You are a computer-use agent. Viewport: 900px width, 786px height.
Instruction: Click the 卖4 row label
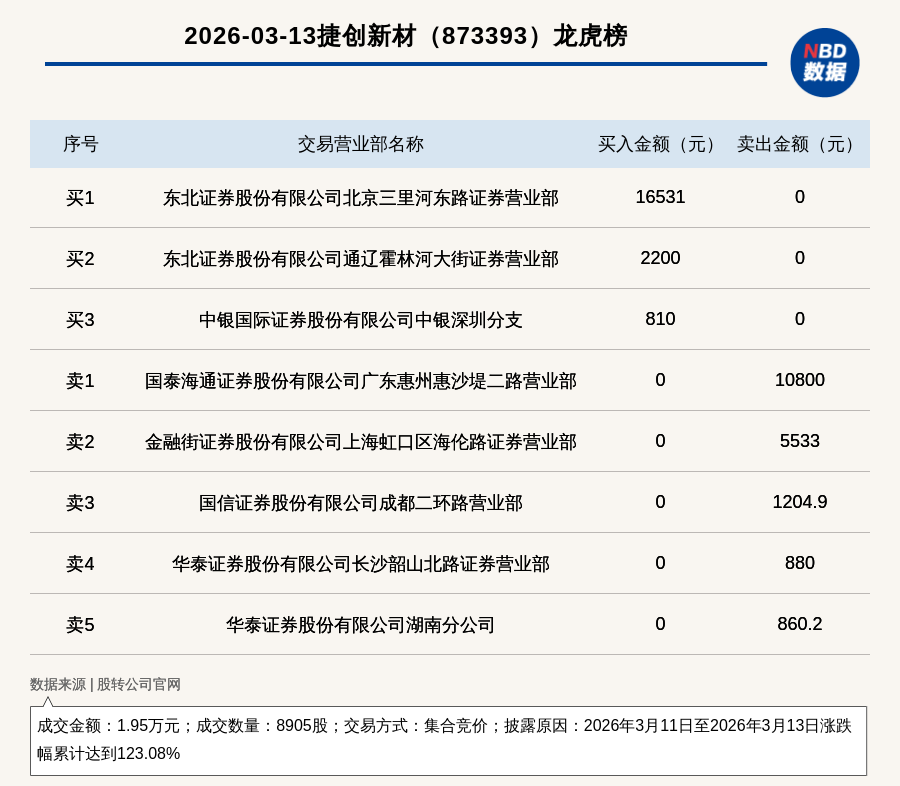(80, 564)
